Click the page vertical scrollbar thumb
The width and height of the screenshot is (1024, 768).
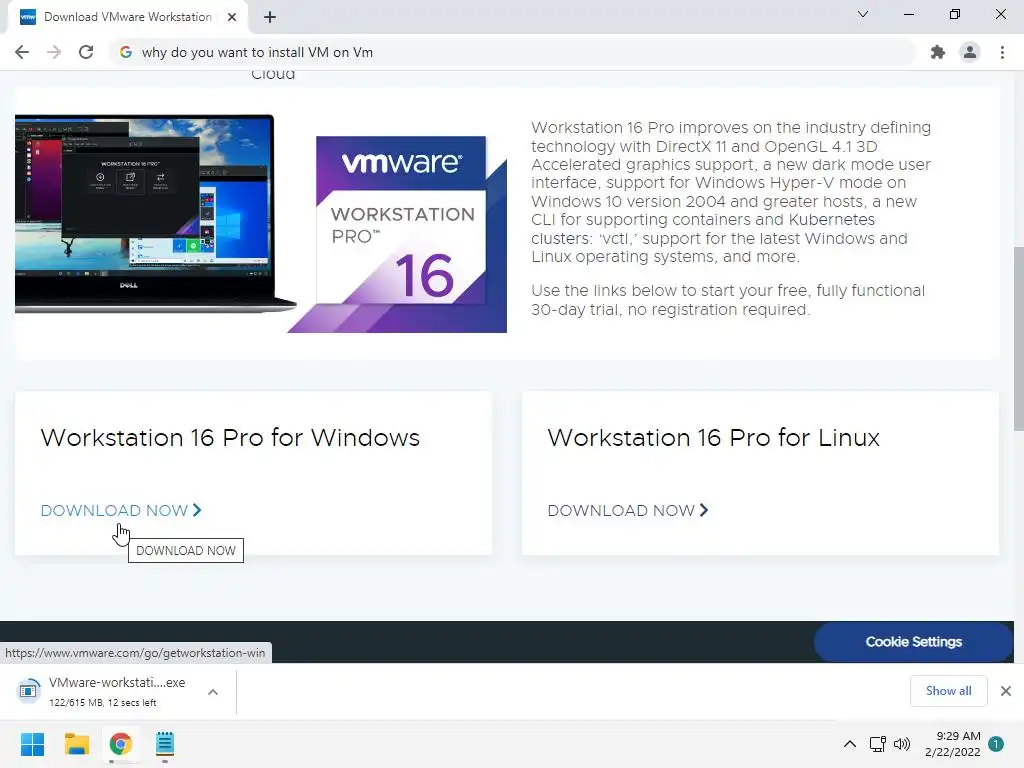point(1019,338)
